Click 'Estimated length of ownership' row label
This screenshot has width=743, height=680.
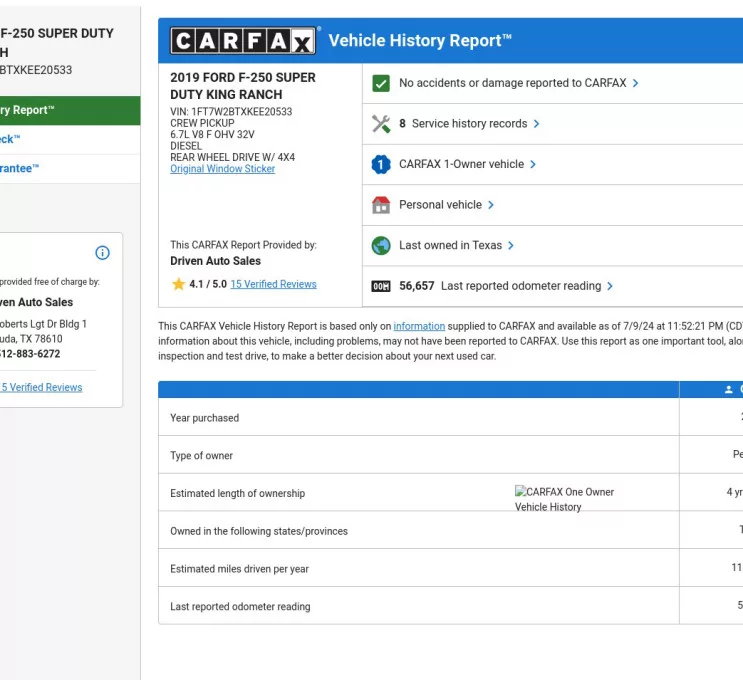click(x=237, y=493)
